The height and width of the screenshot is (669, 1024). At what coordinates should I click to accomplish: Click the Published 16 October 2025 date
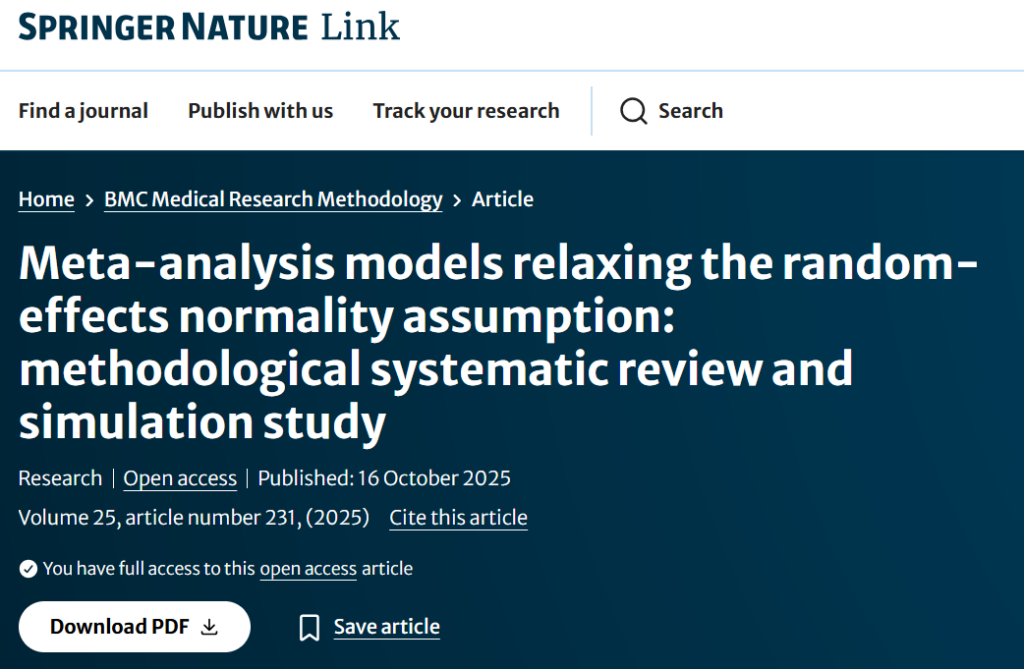[384, 478]
